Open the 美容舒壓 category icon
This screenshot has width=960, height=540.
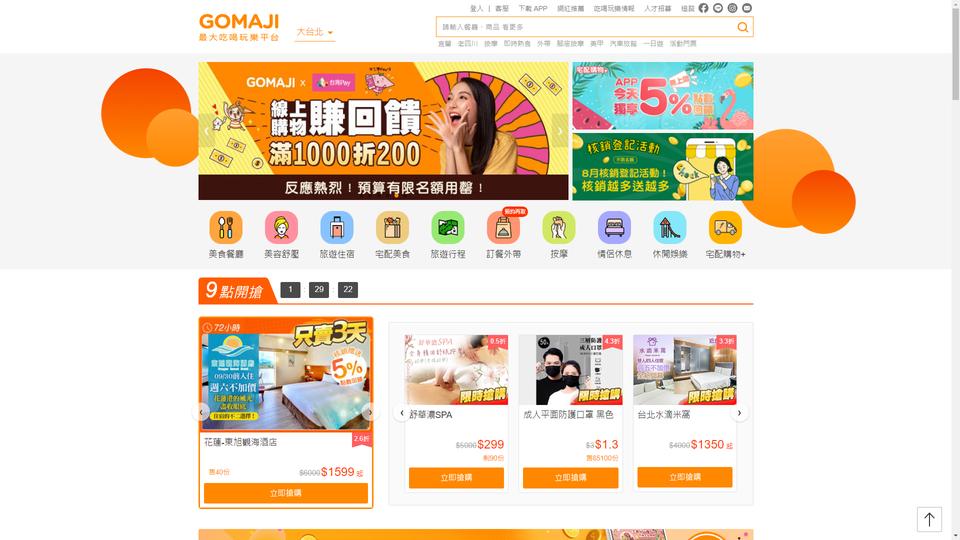[281, 228]
